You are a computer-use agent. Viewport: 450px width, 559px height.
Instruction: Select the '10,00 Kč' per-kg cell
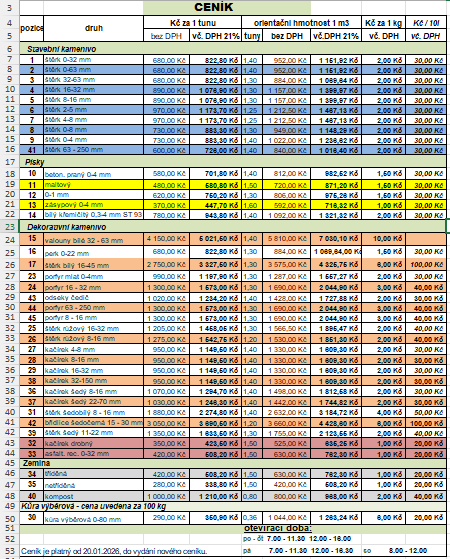[383, 239]
